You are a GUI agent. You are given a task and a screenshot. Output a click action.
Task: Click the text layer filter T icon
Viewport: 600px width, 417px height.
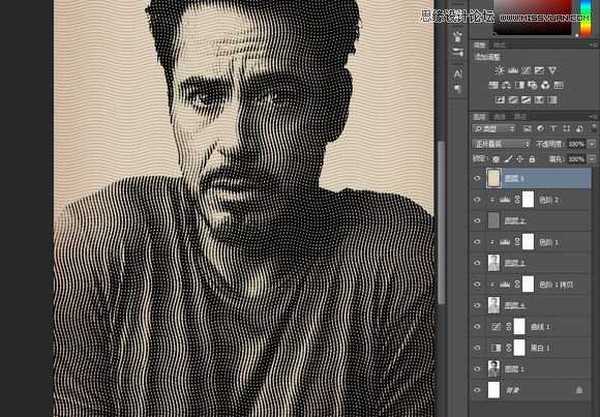[x=555, y=130]
